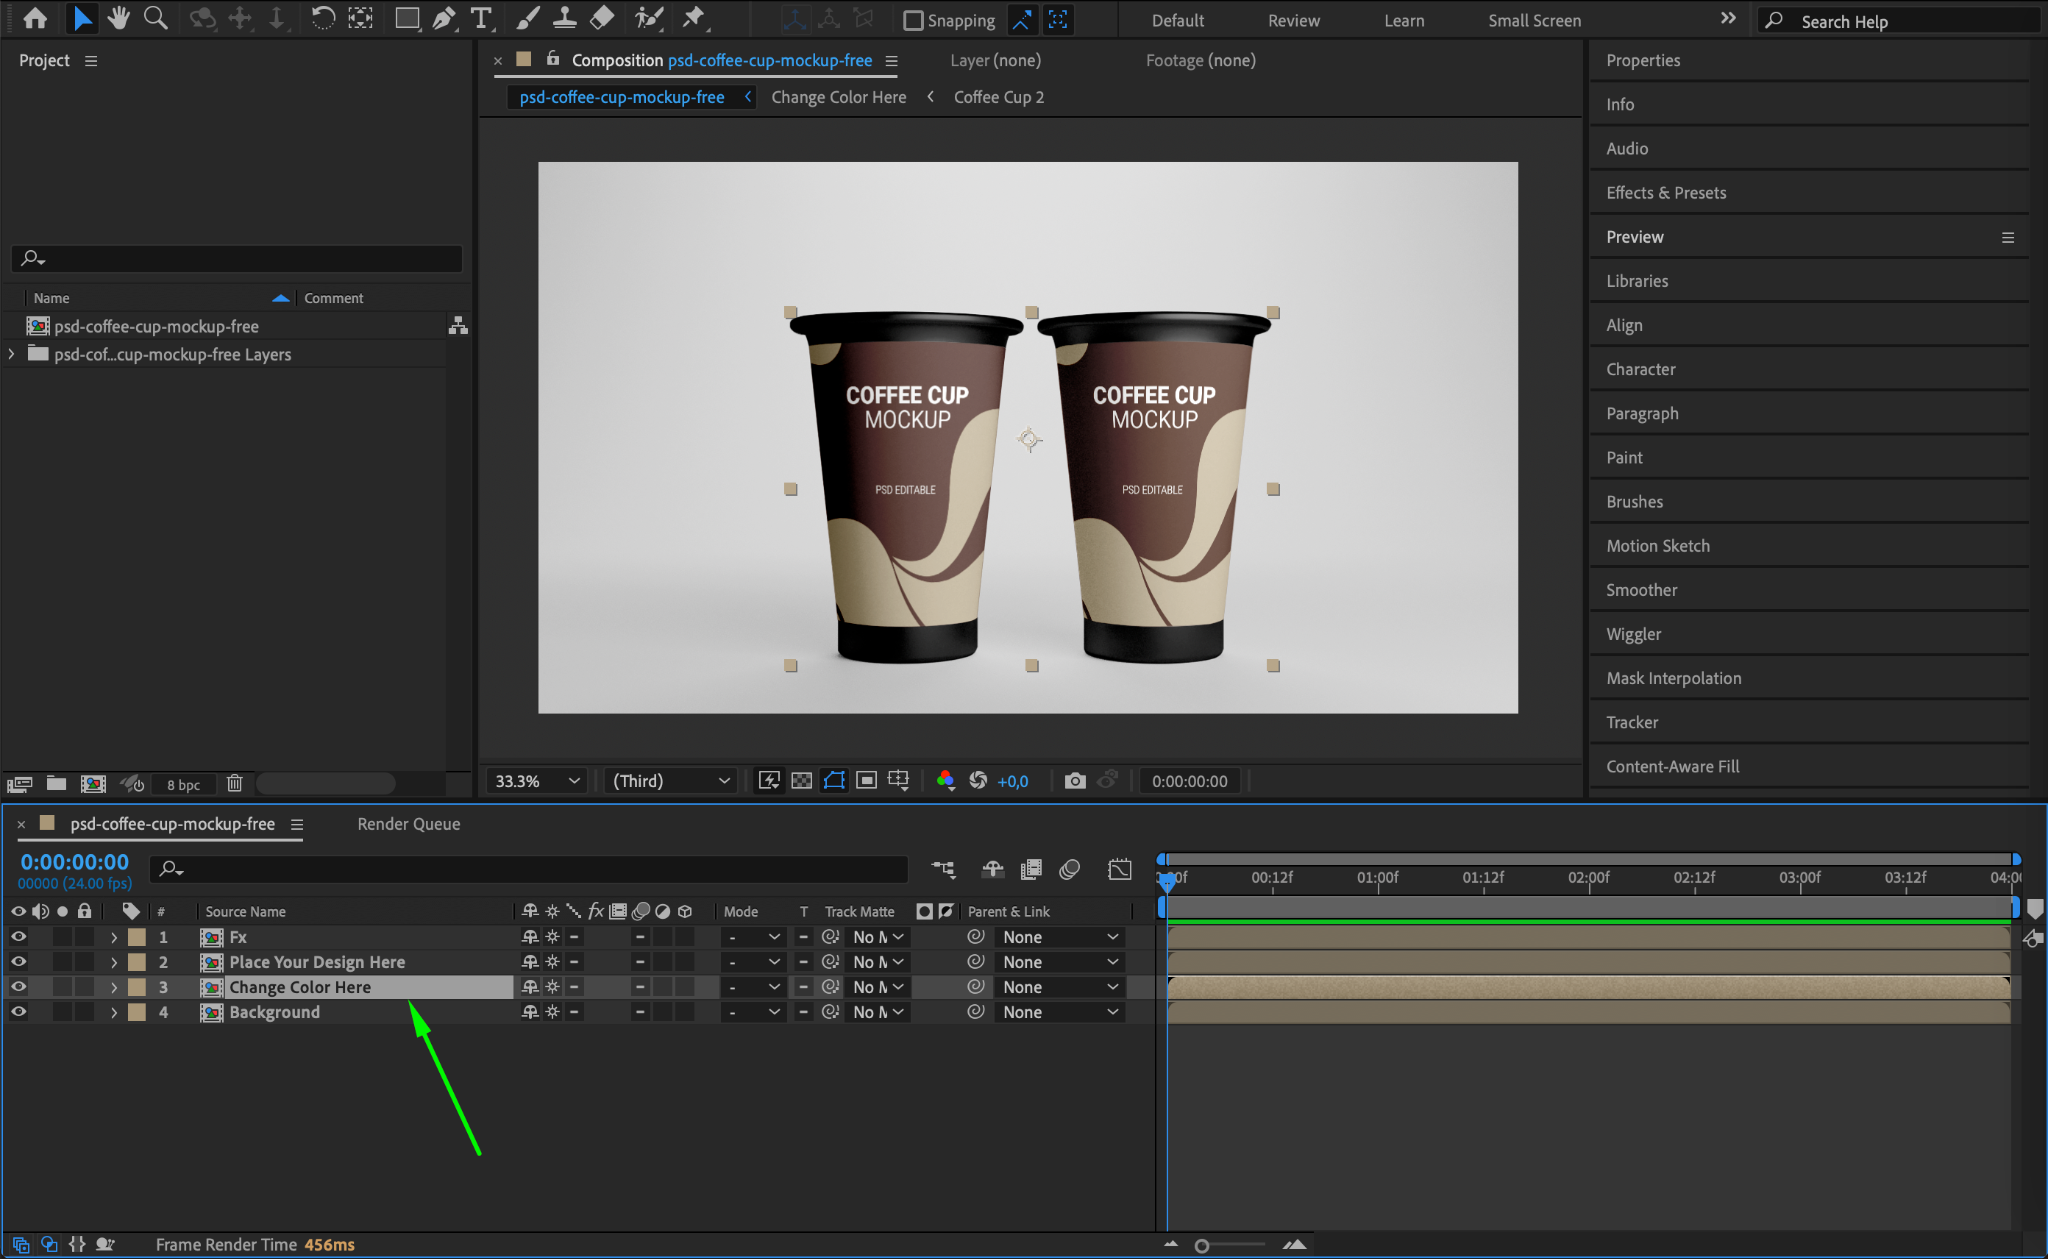Screen dimensions: 2048x1259
Task: Enable the Snapping checkbox
Action: 913,20
